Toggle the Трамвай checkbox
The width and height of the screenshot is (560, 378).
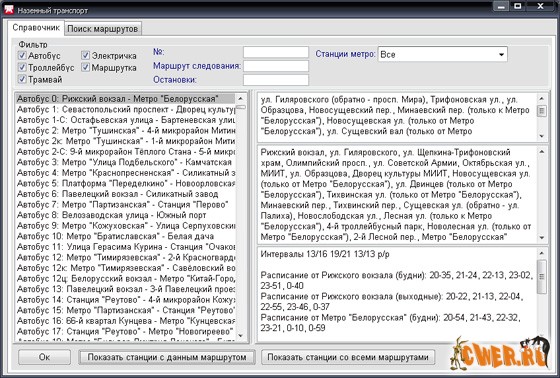(22, 79)
